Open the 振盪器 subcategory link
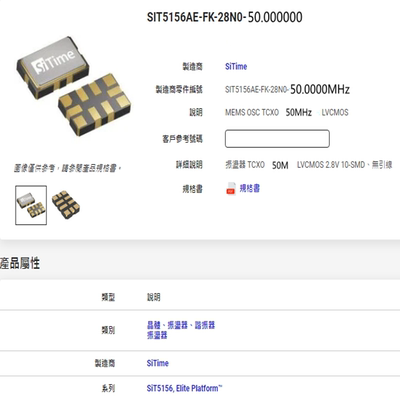This screenshot has height=400, width=400. [157, 335]
